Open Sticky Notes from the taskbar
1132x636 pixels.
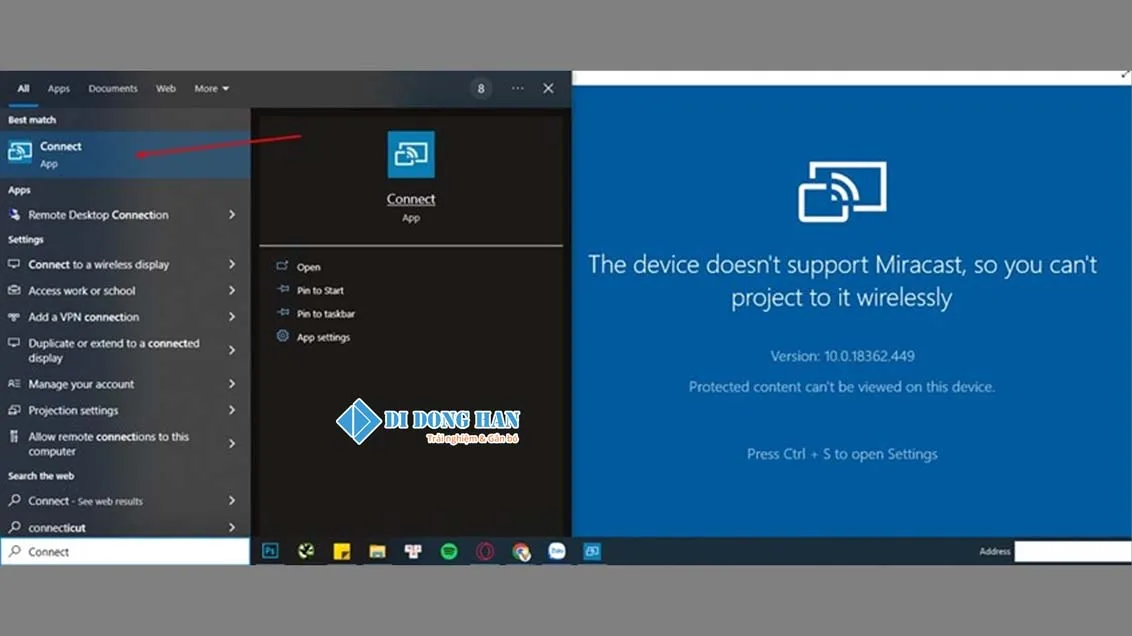point(342,550)
